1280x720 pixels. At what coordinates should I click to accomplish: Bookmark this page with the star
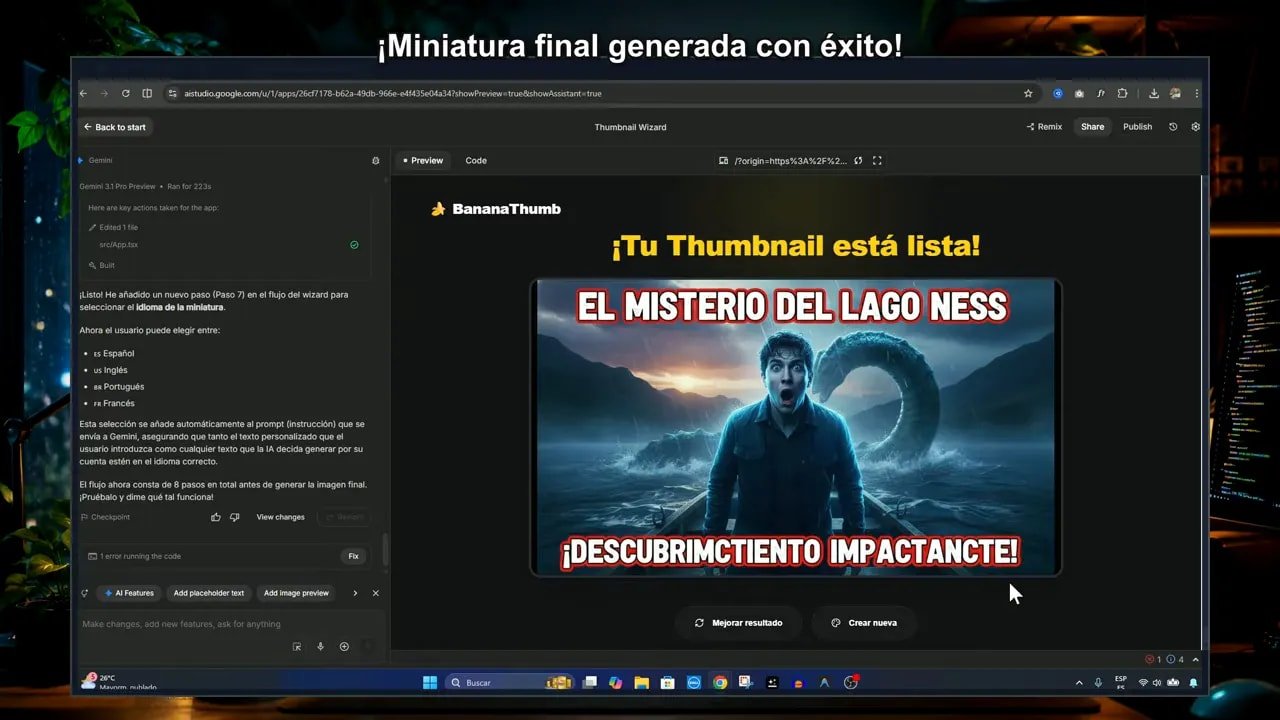point(1028,93)
